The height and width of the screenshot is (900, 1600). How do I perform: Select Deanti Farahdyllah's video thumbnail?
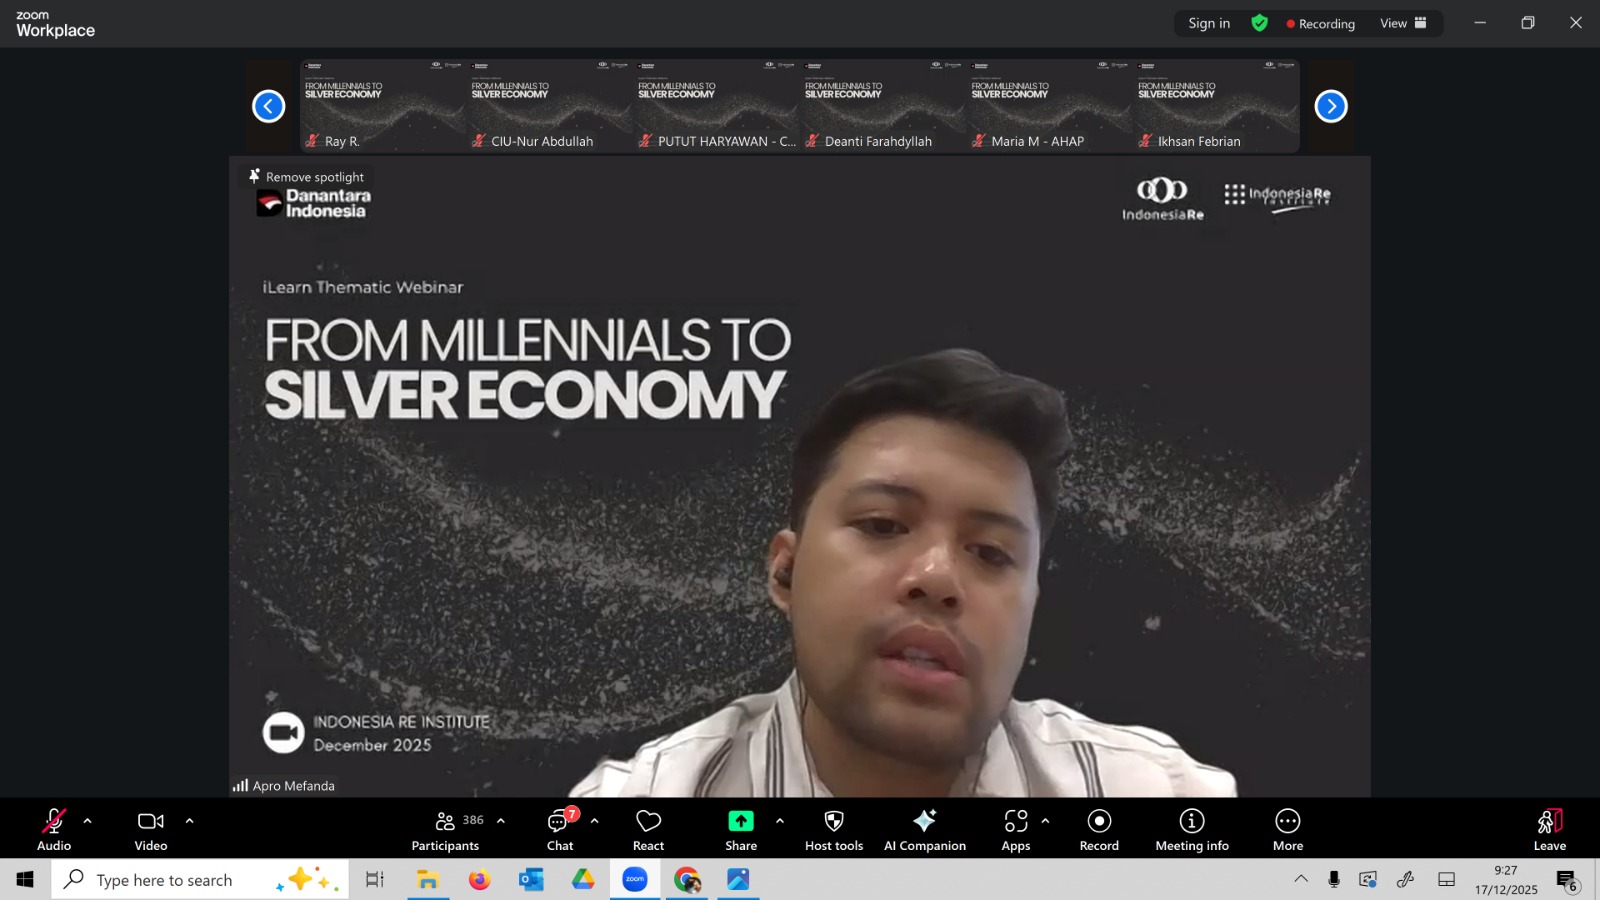point(883,105)
